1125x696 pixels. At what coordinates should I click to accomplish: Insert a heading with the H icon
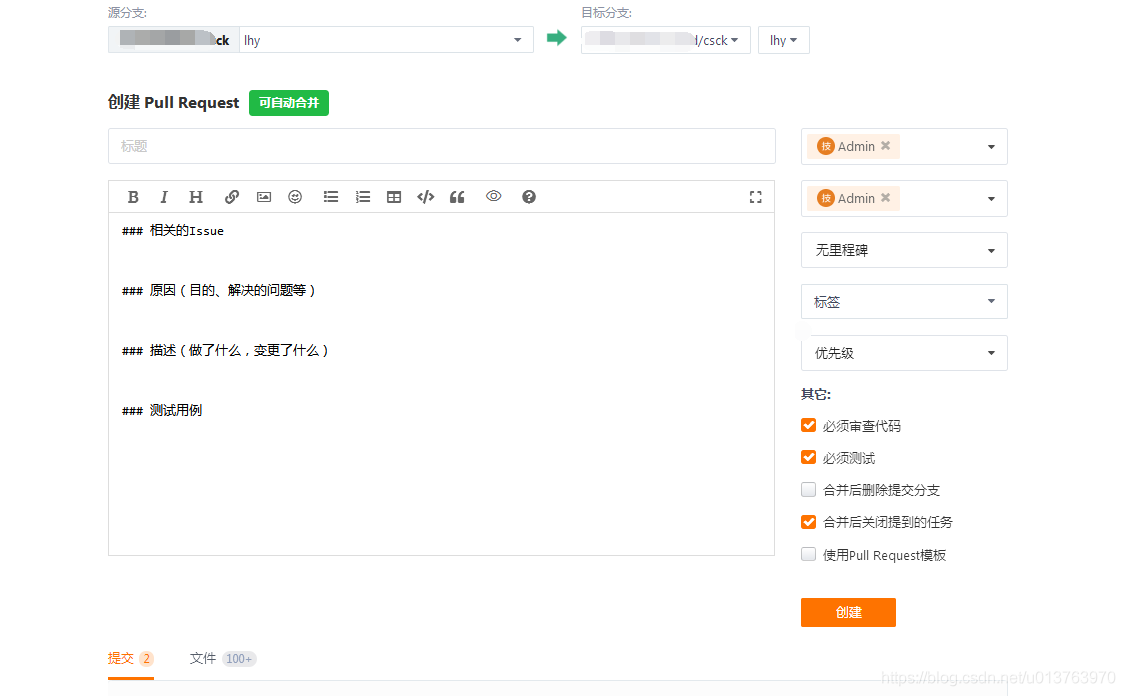click(196, 197)
